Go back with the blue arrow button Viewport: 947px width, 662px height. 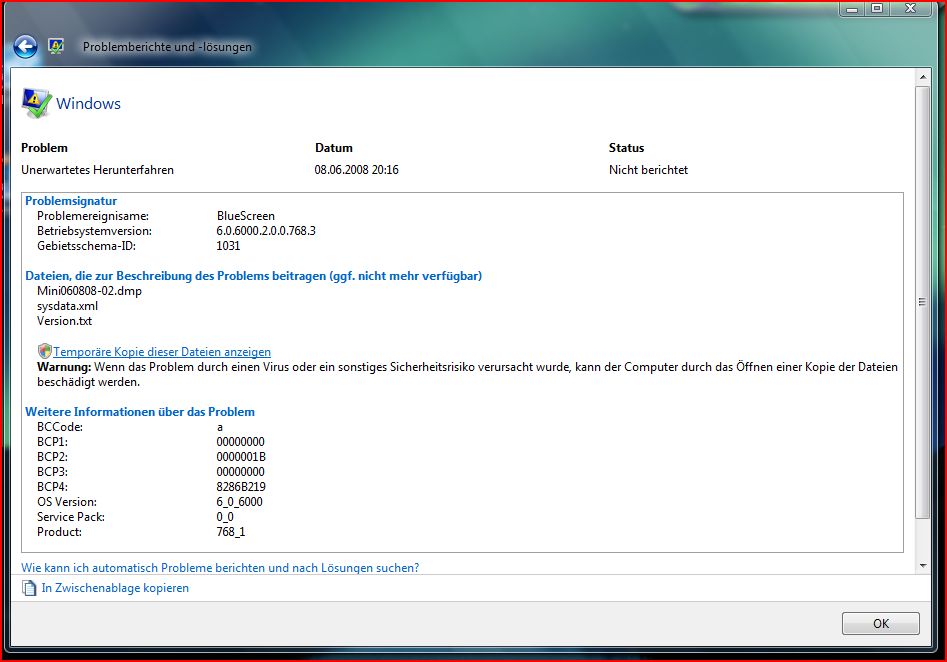pos(25,47)
